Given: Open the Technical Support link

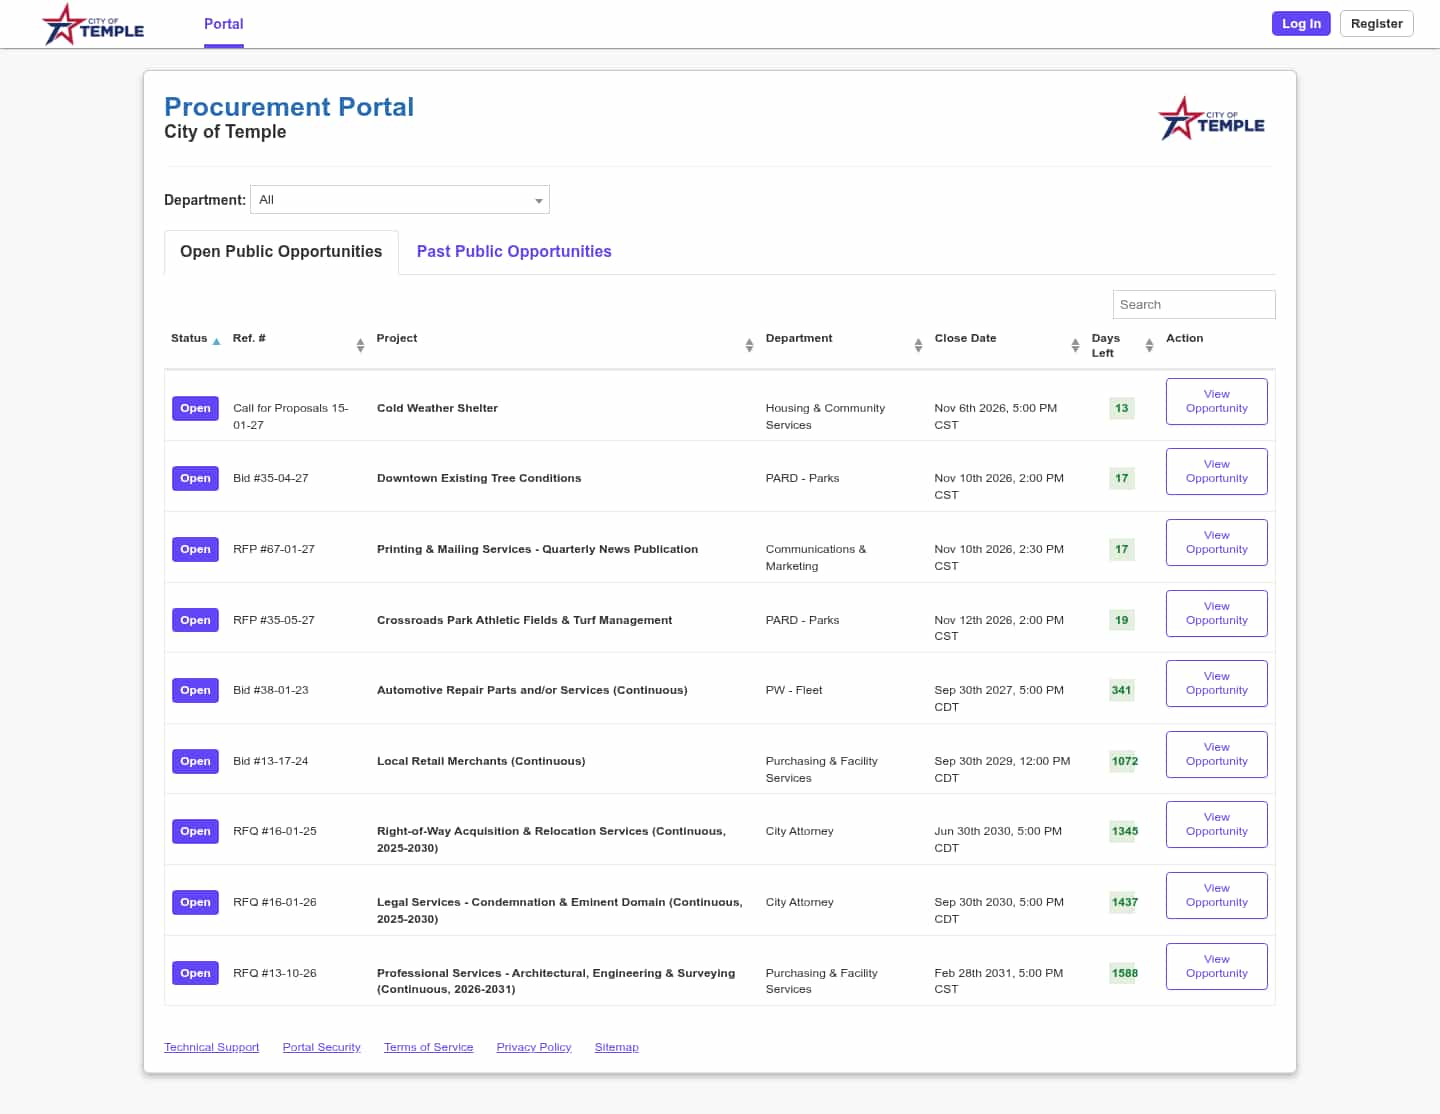Looking at the screenshot, I should (211, 1047).
